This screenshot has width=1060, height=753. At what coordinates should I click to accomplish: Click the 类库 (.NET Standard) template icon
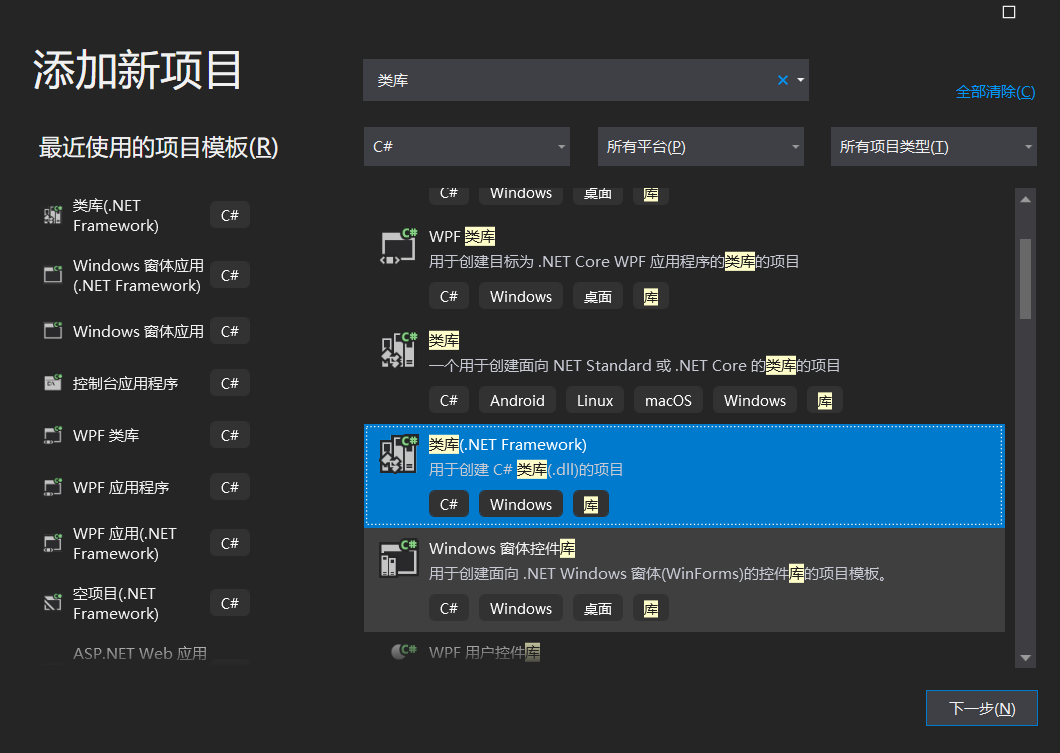coord(399,350)
